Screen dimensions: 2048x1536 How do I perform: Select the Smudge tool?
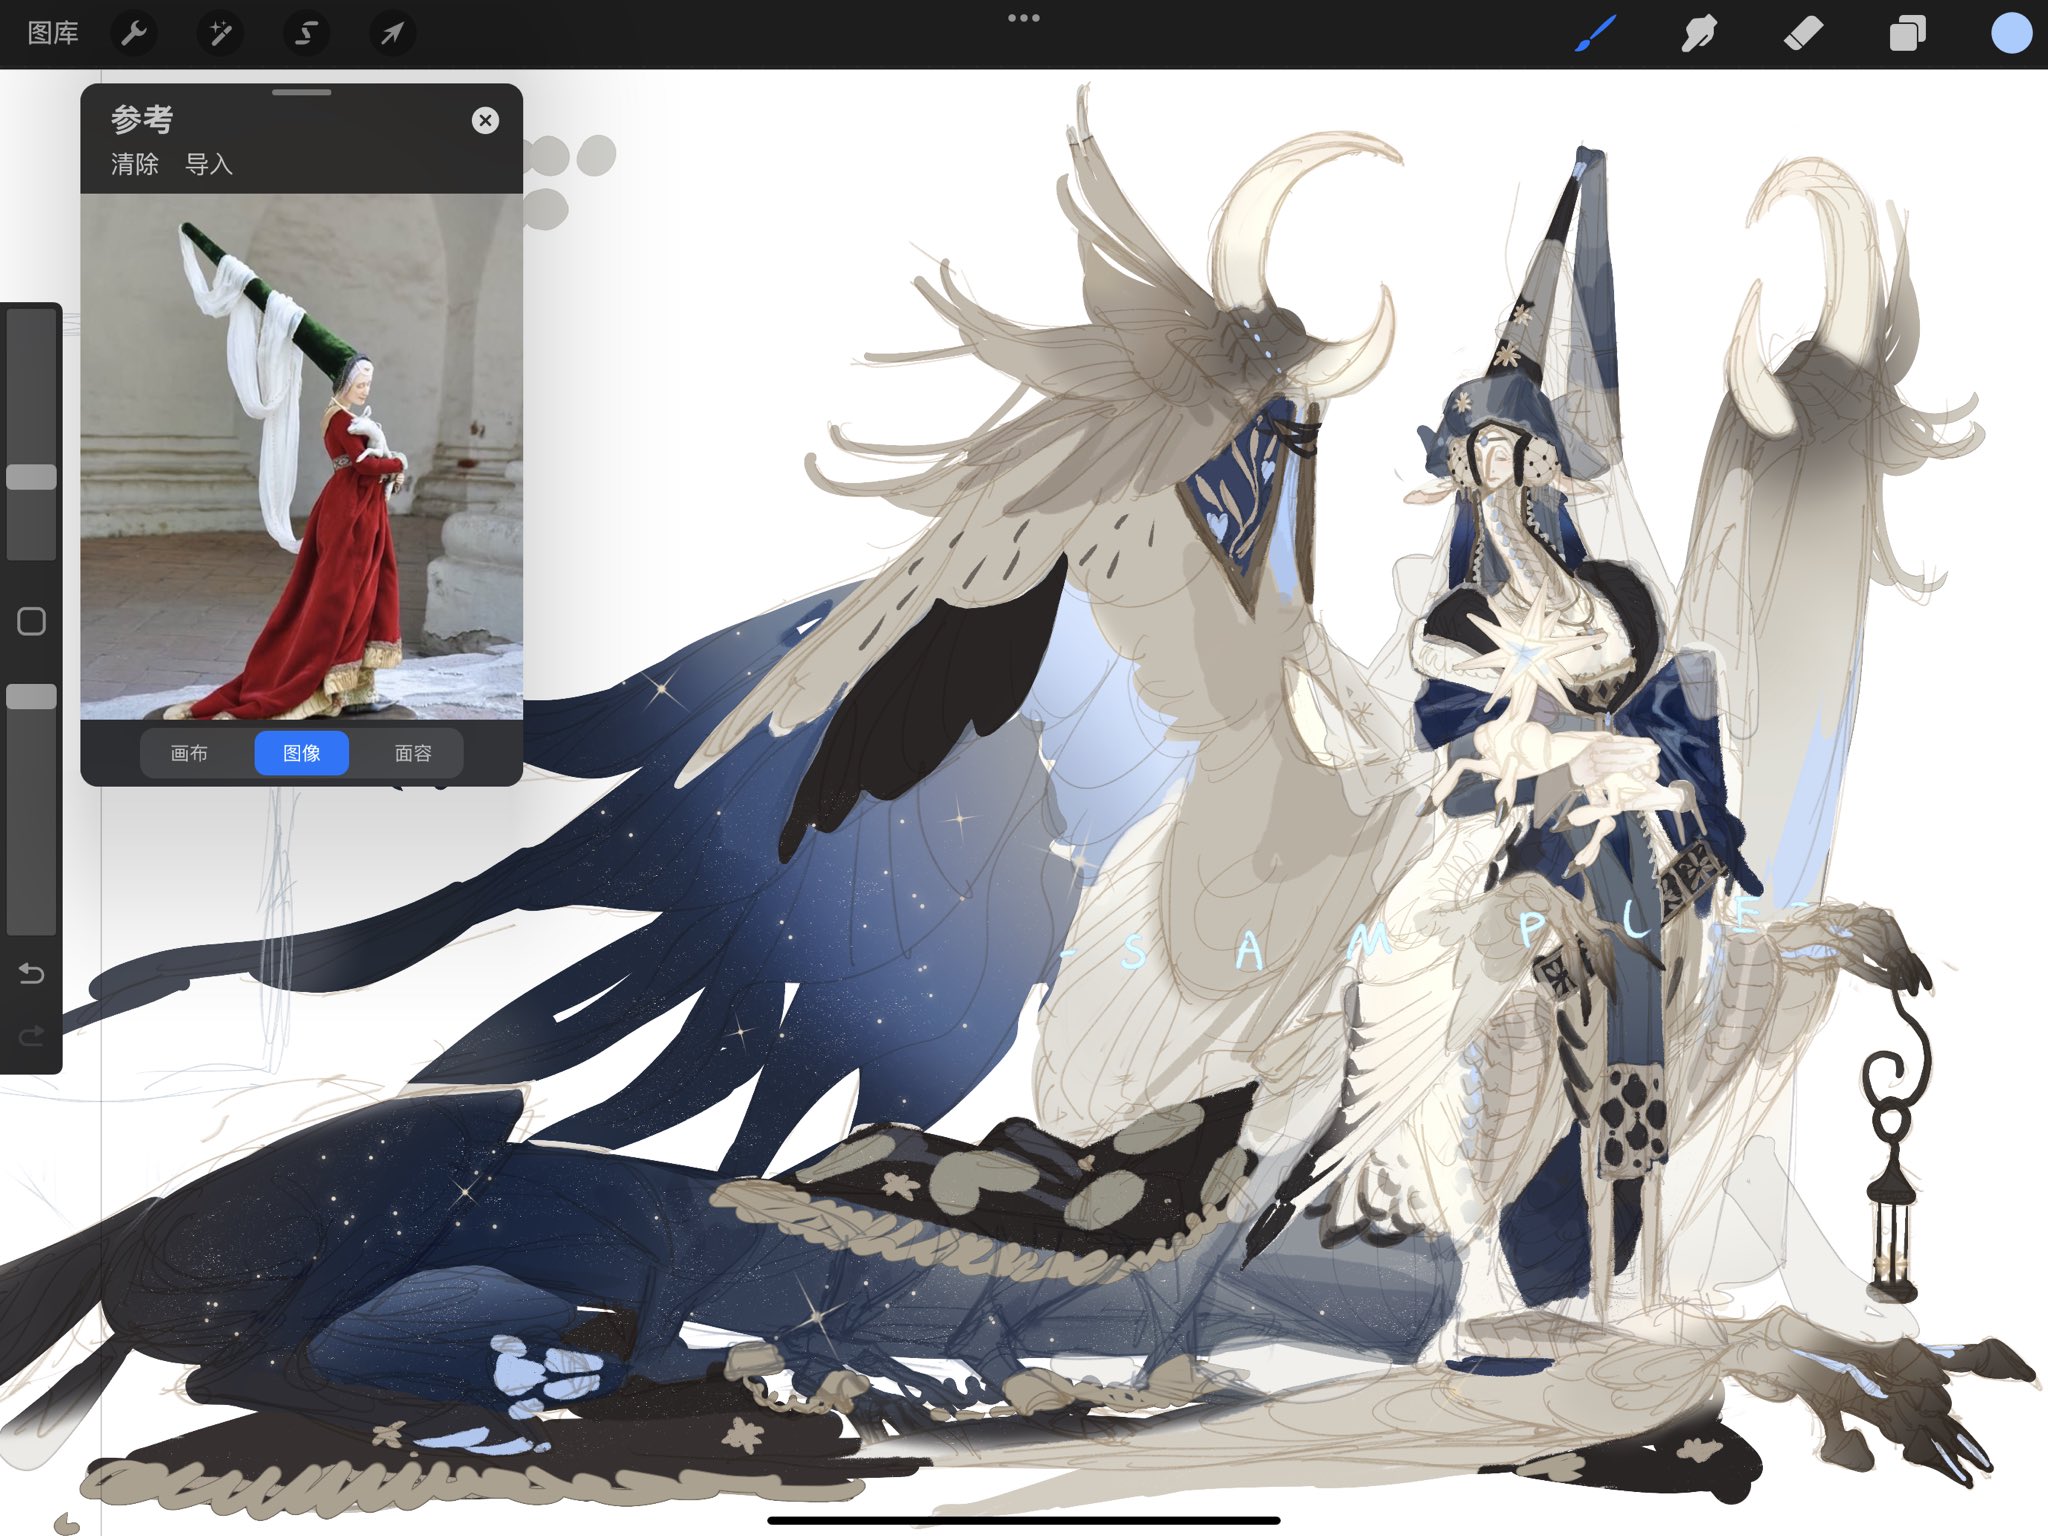tap(1700, 34)
